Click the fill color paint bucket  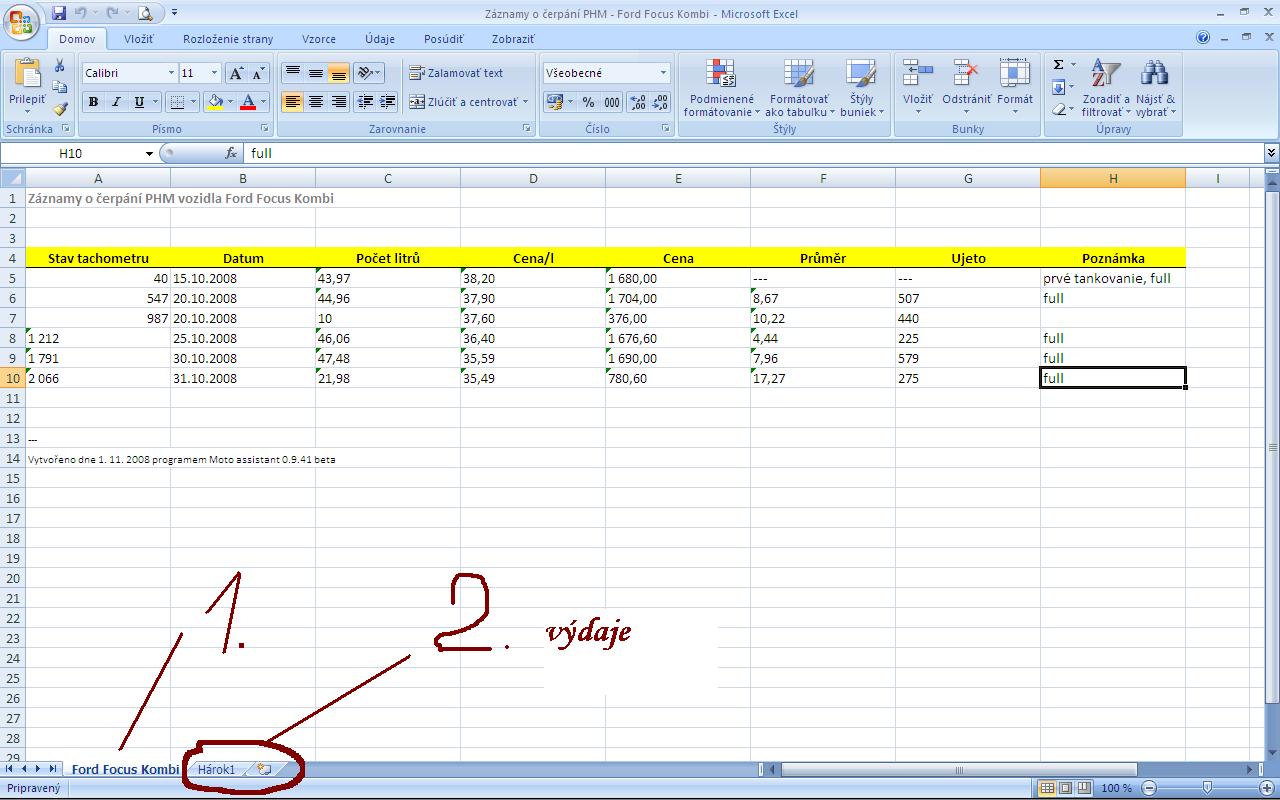coord(214,102)
